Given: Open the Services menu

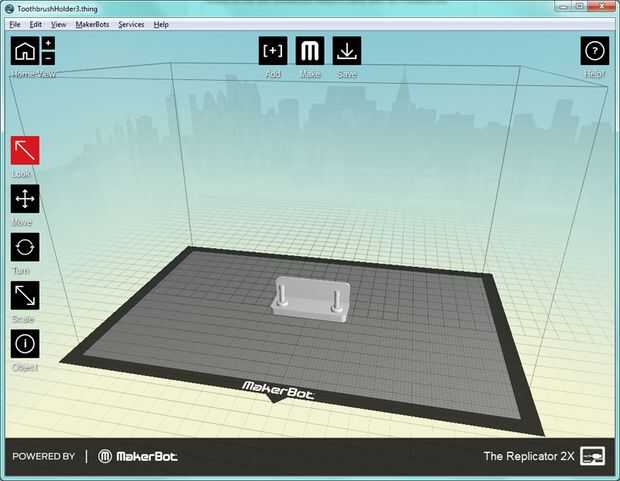Looking at the screenshot, I should coord(131,25).
